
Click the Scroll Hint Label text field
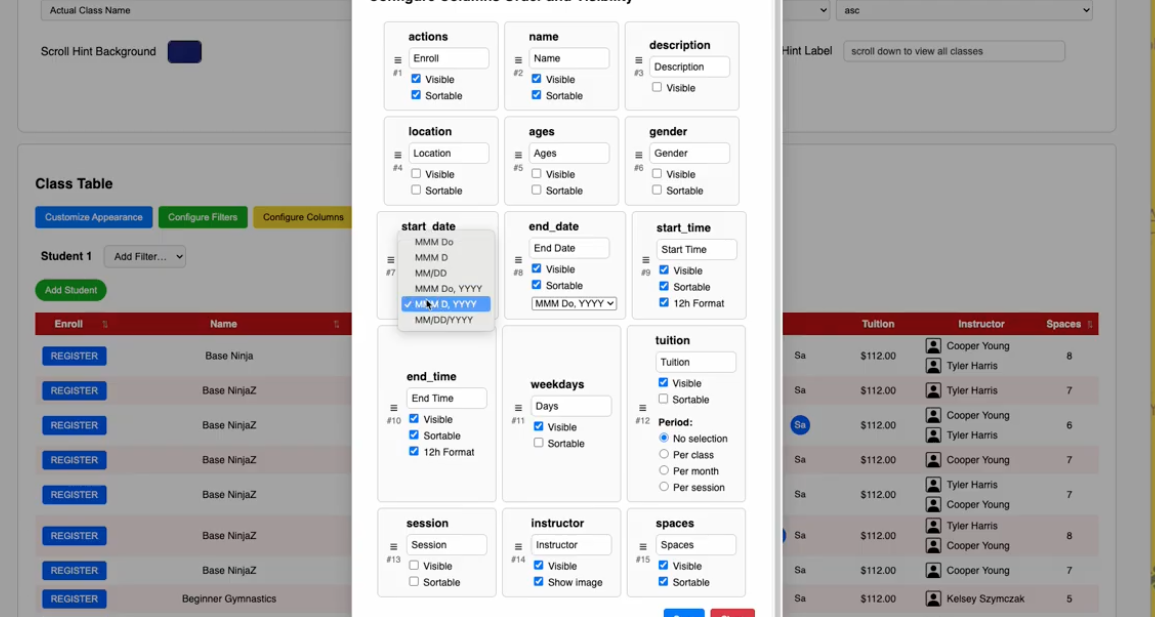(953, 51)
